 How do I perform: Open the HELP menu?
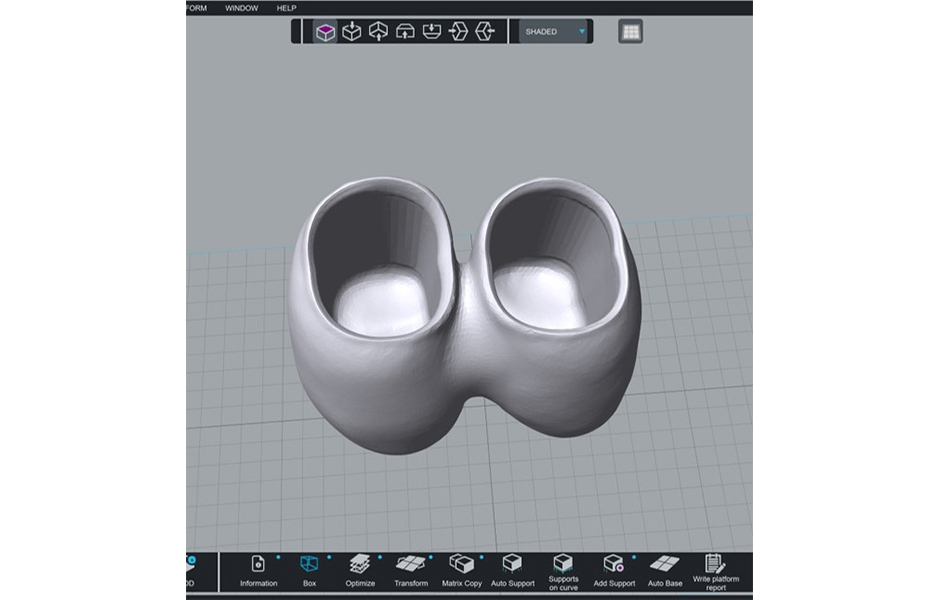pos(286,8)
